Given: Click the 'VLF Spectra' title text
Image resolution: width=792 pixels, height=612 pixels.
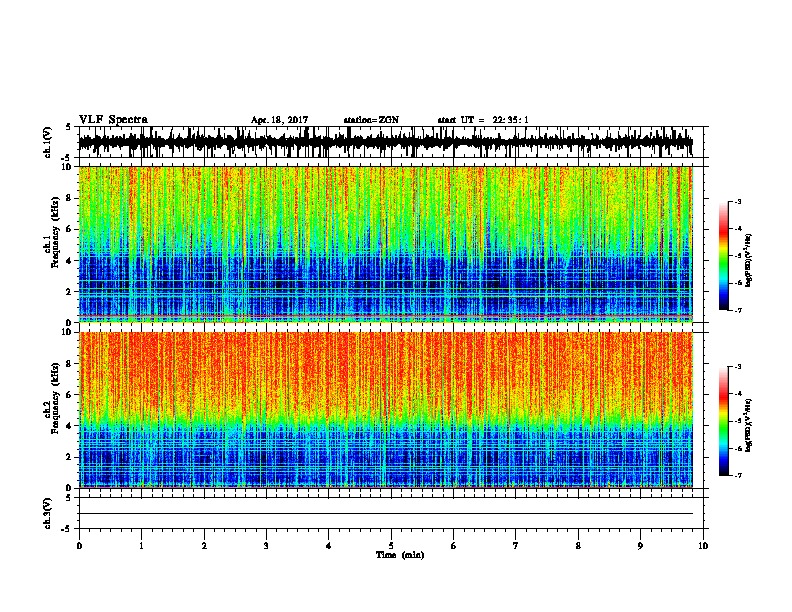Looking at the screenshot, I should pyautogui.click(x=113, y=120).
